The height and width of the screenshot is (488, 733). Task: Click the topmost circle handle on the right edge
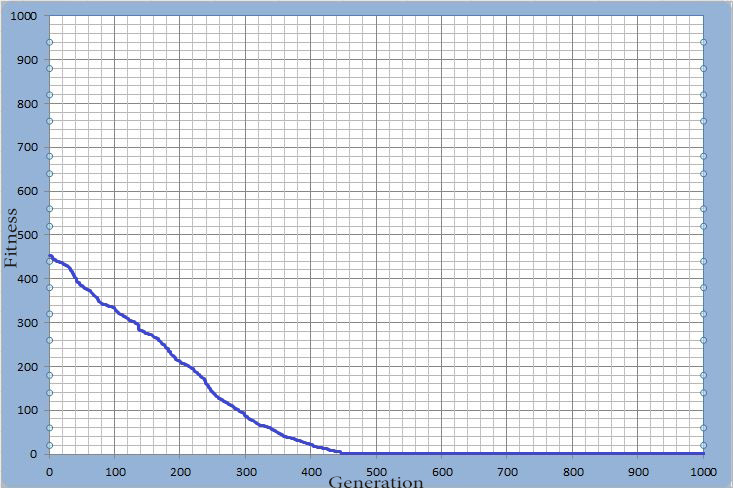[x=703, y=42]
